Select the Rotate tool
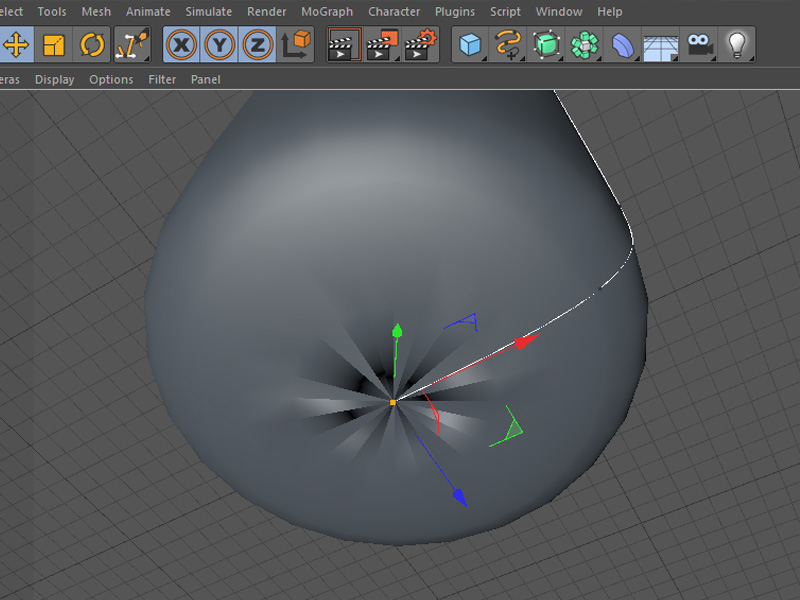This screenshot has height=600, width=800. 92,45
